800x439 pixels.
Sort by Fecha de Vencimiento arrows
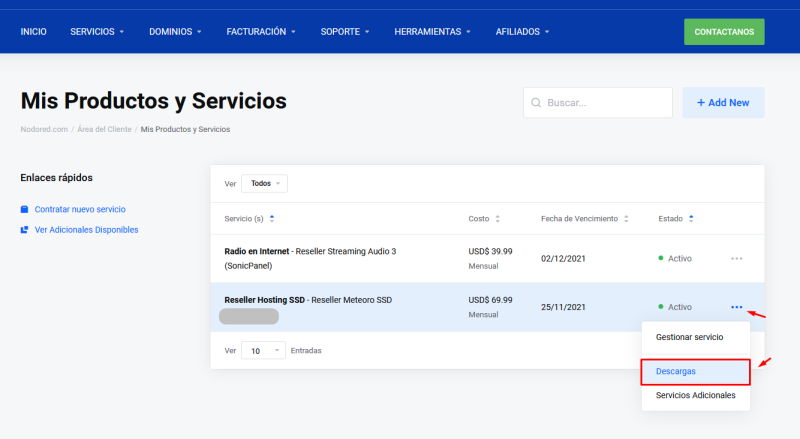click(628, 219)
